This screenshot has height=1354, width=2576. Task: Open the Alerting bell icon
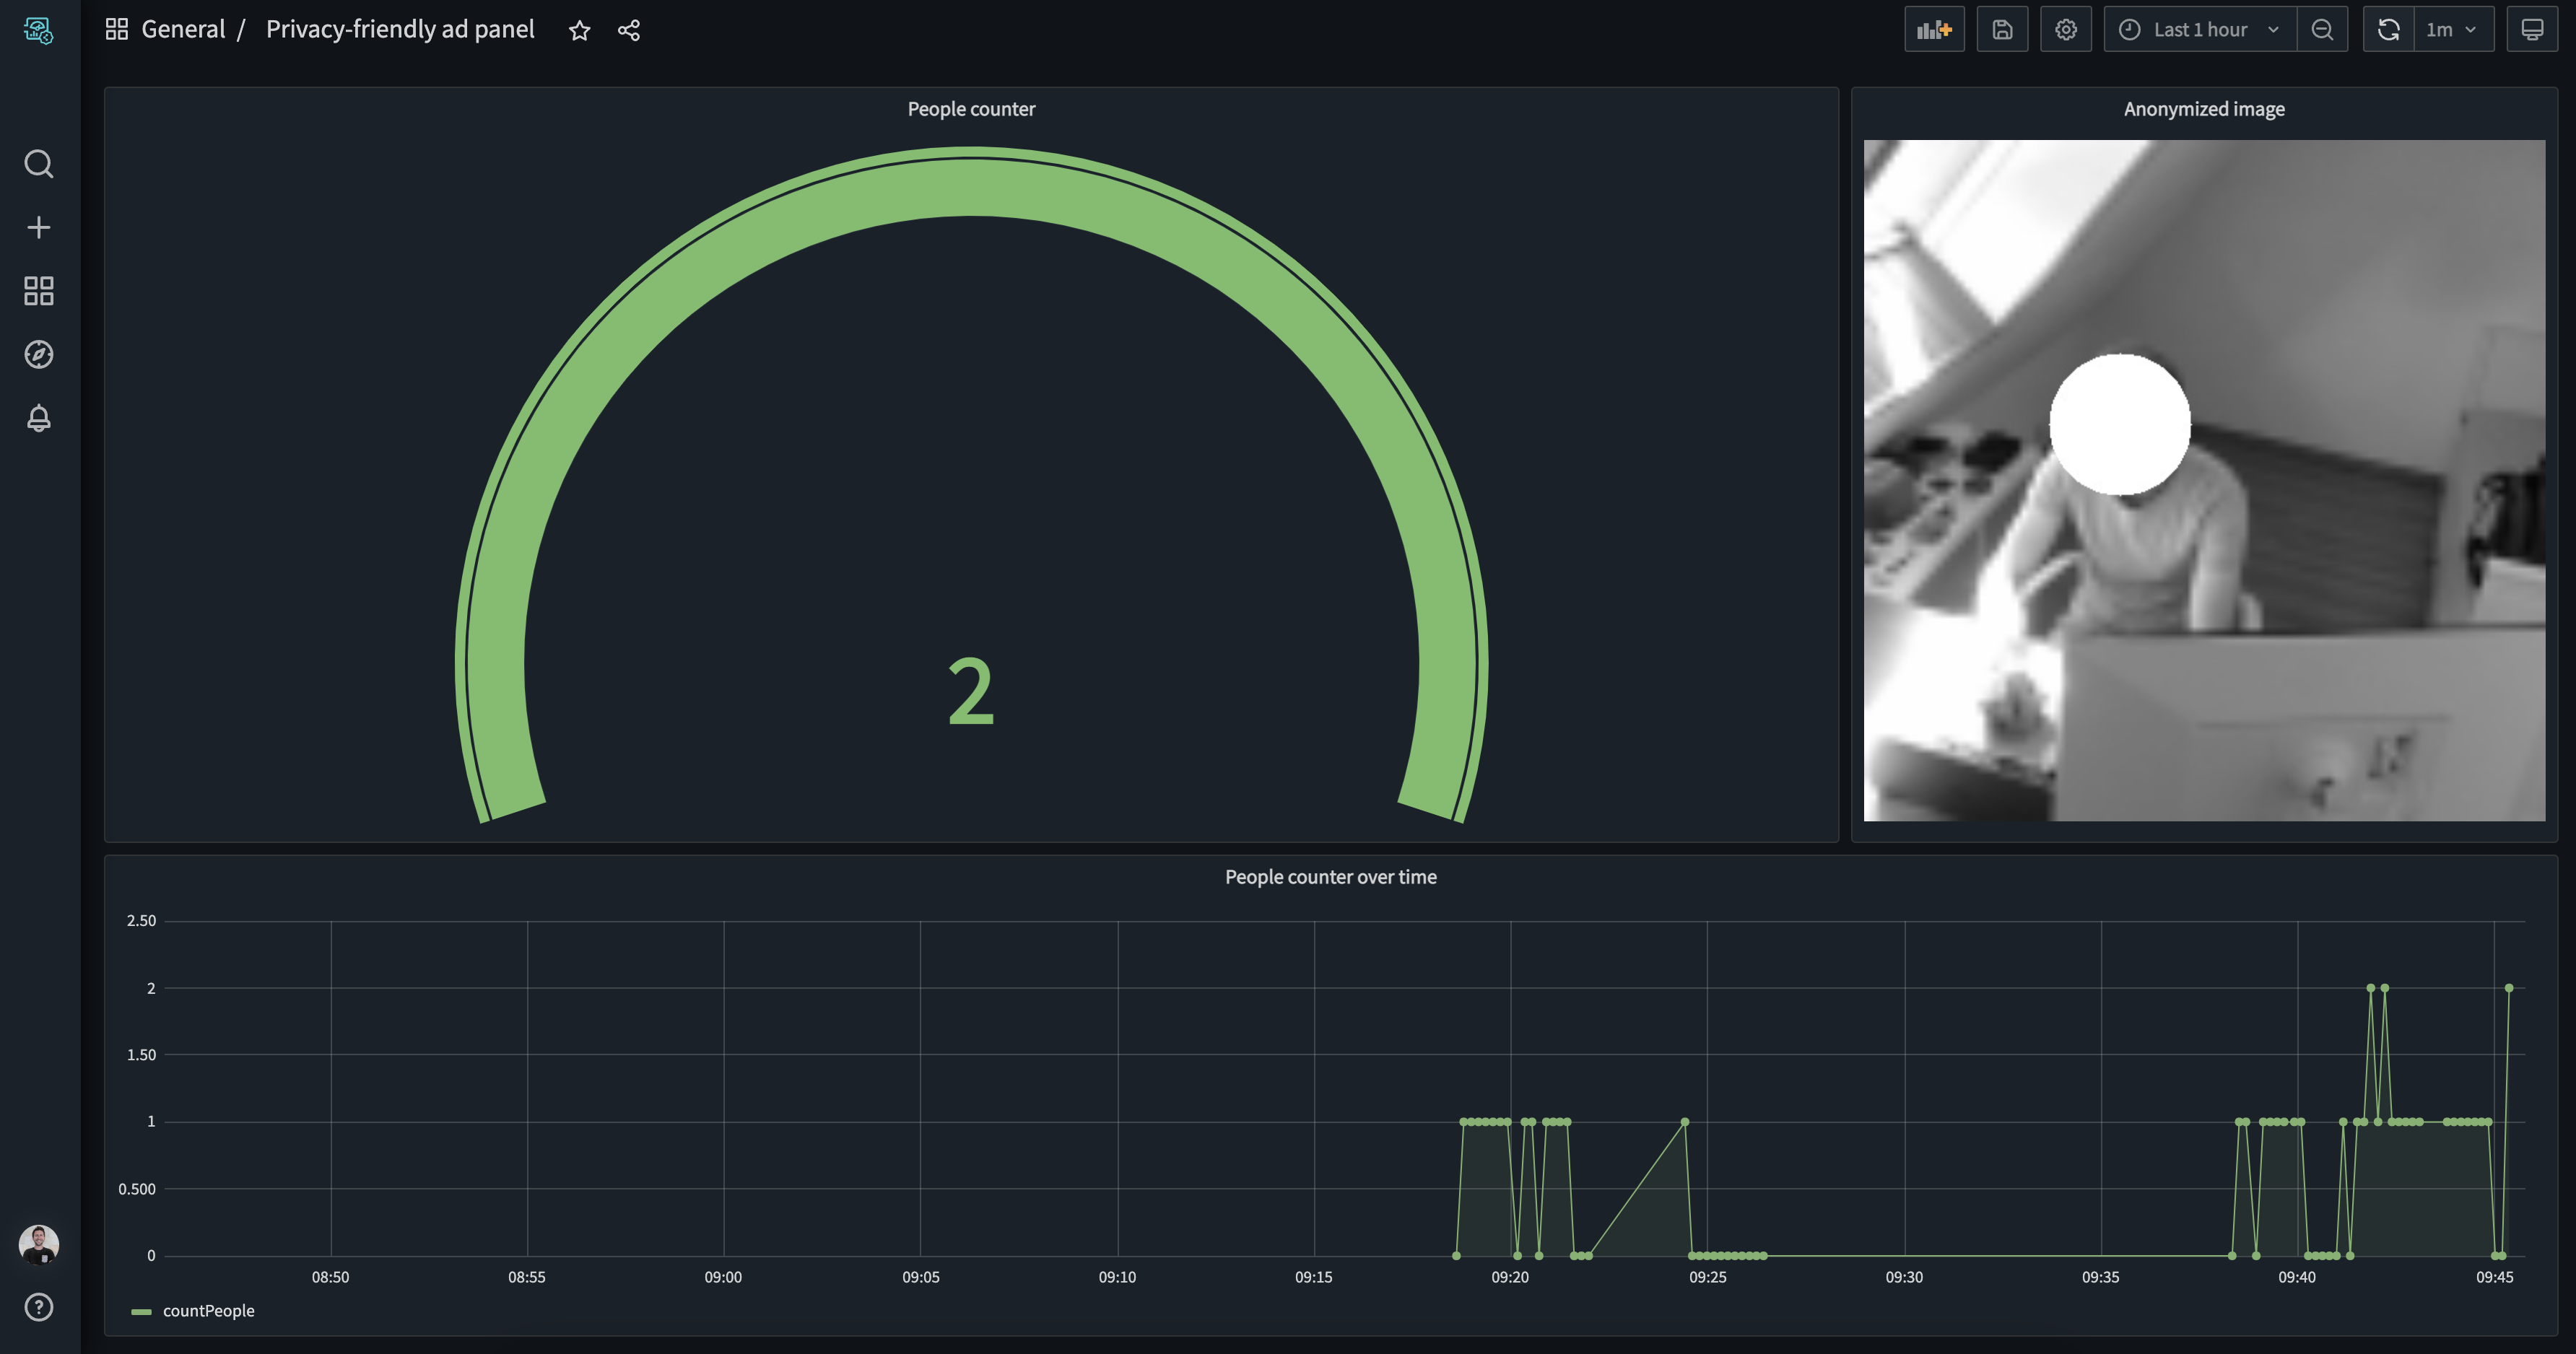point(38,418)
